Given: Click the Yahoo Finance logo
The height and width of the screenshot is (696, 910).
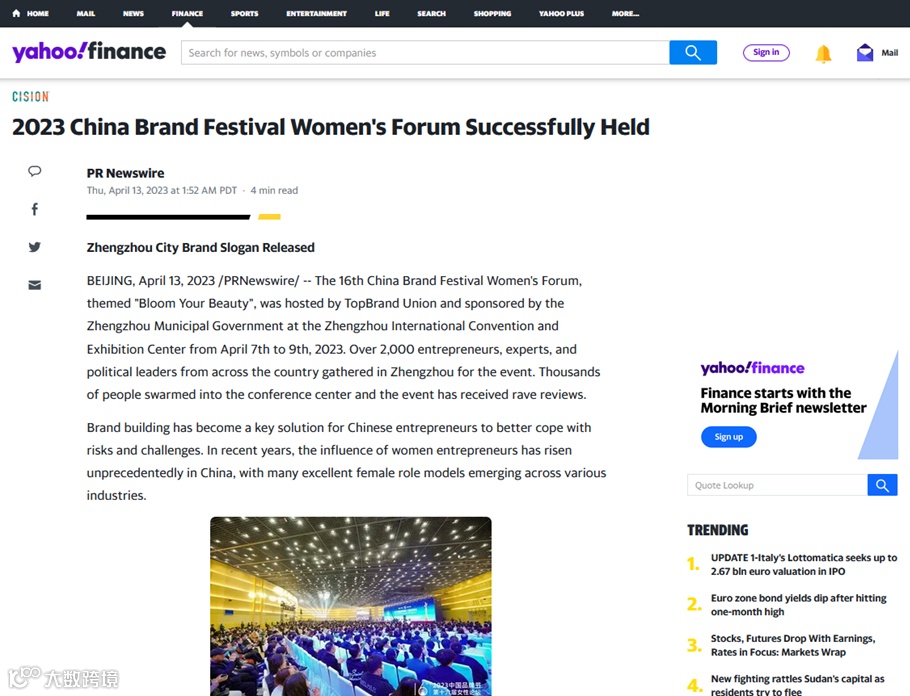Looking at the screenshot, I should 89,52.
